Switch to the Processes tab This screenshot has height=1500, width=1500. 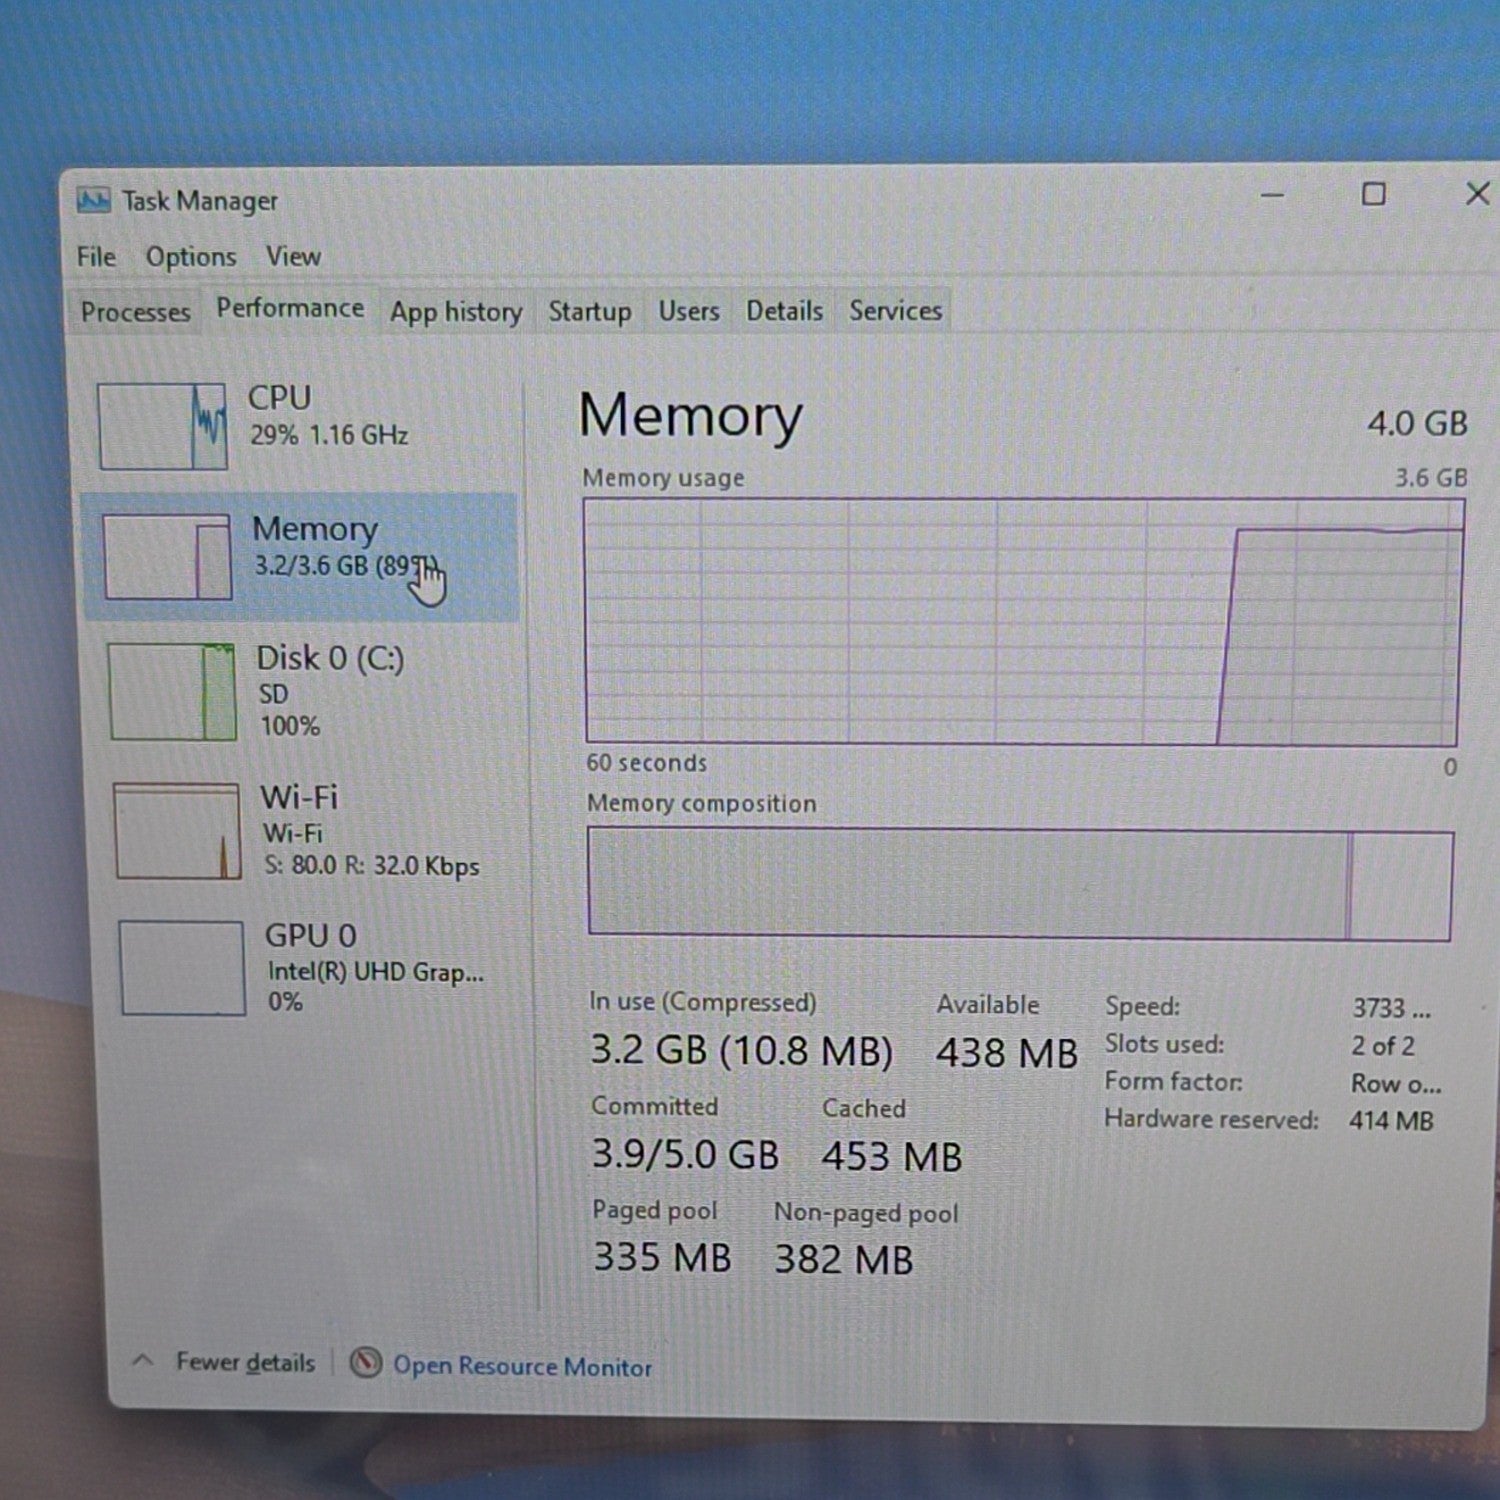pos(135,312)
